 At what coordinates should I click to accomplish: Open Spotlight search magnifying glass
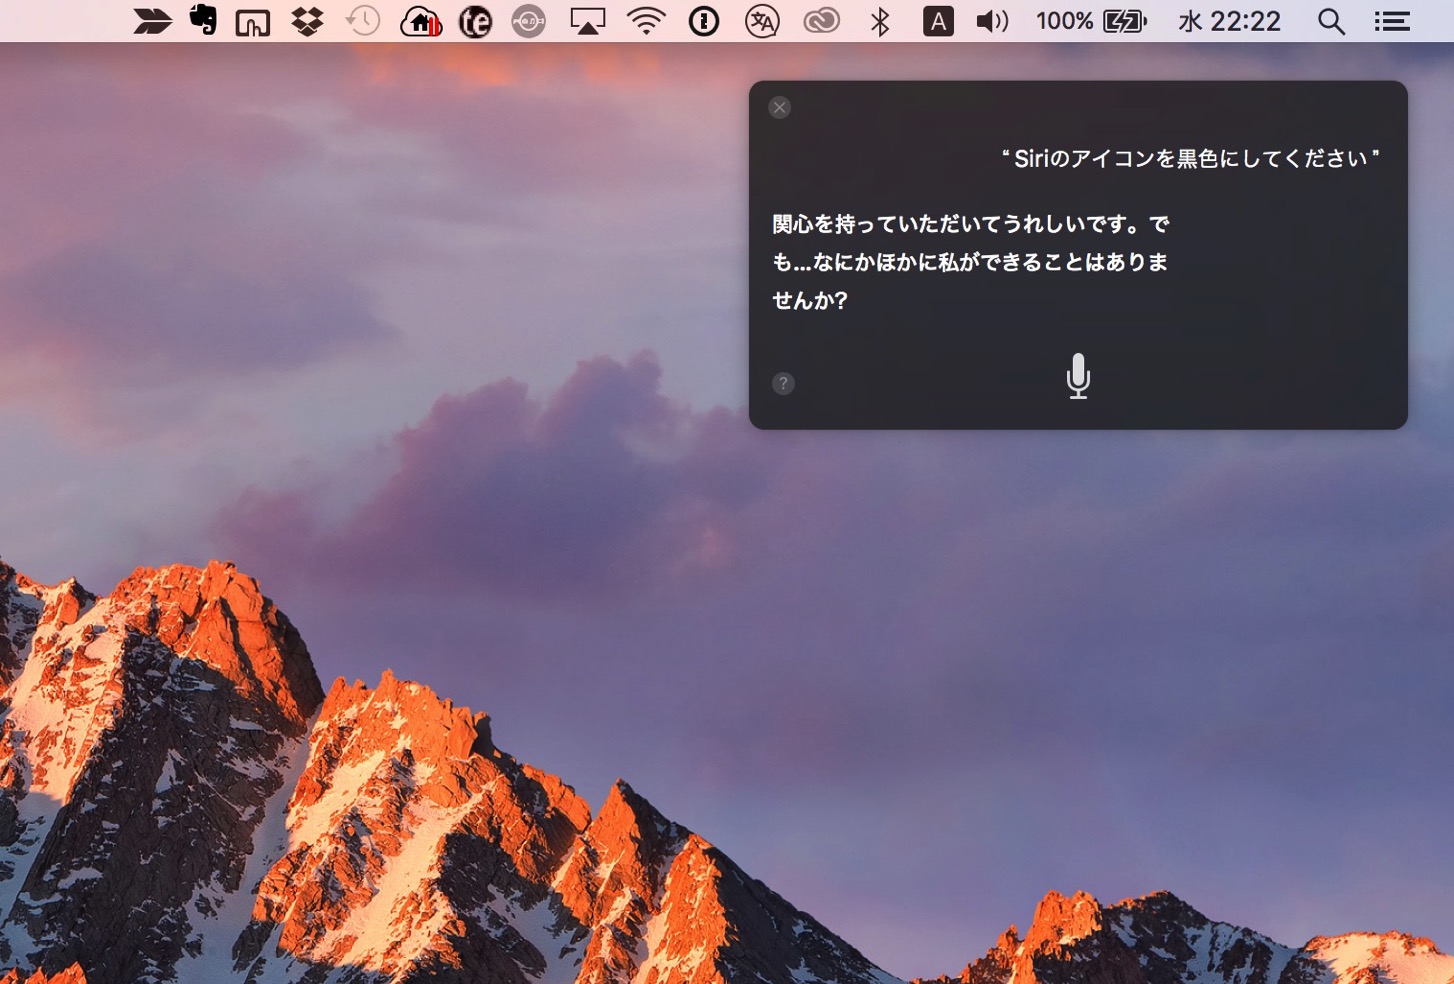pos(1331,21)
